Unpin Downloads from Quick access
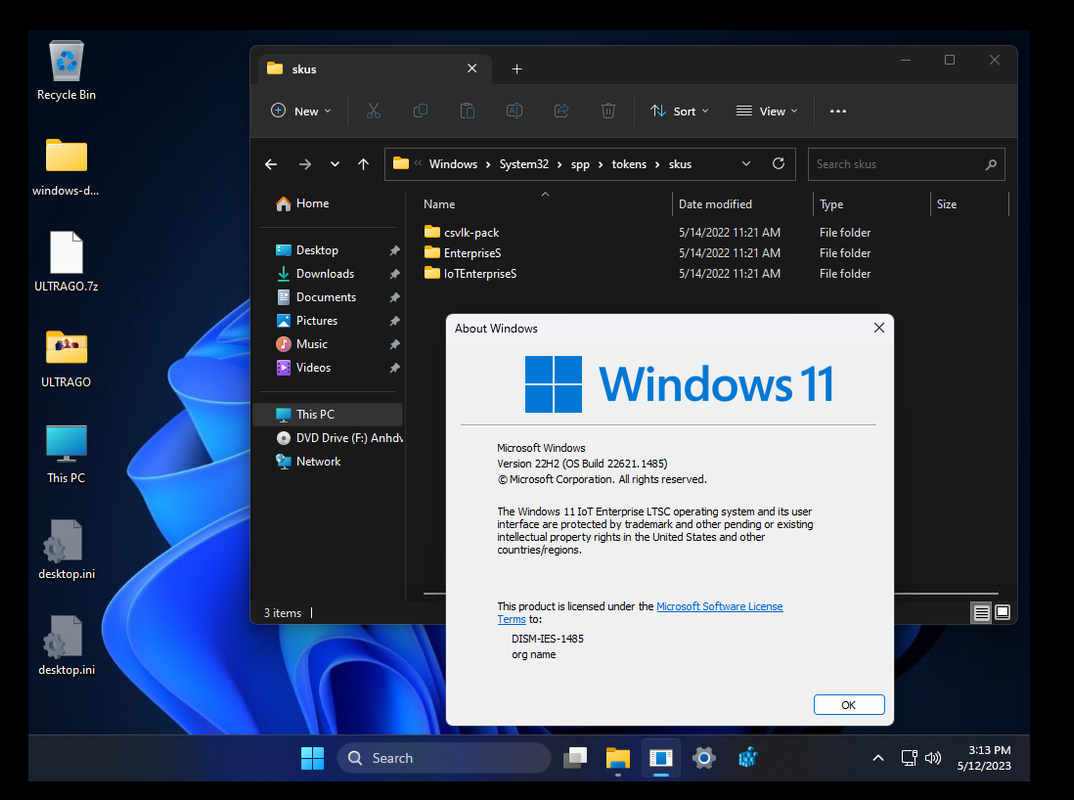 395,274
